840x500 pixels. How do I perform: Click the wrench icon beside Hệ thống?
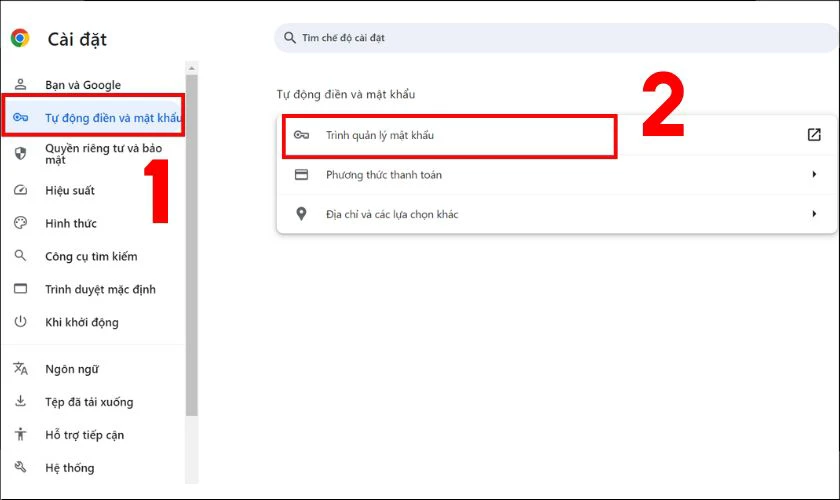click(x=20, y=467)
